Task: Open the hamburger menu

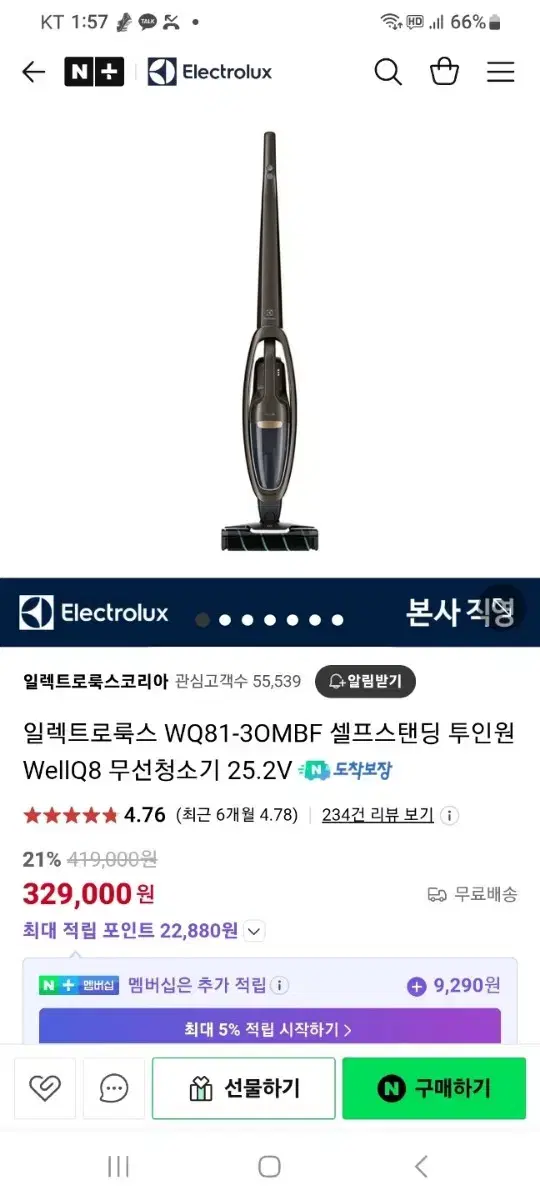Action: (500, 72)
